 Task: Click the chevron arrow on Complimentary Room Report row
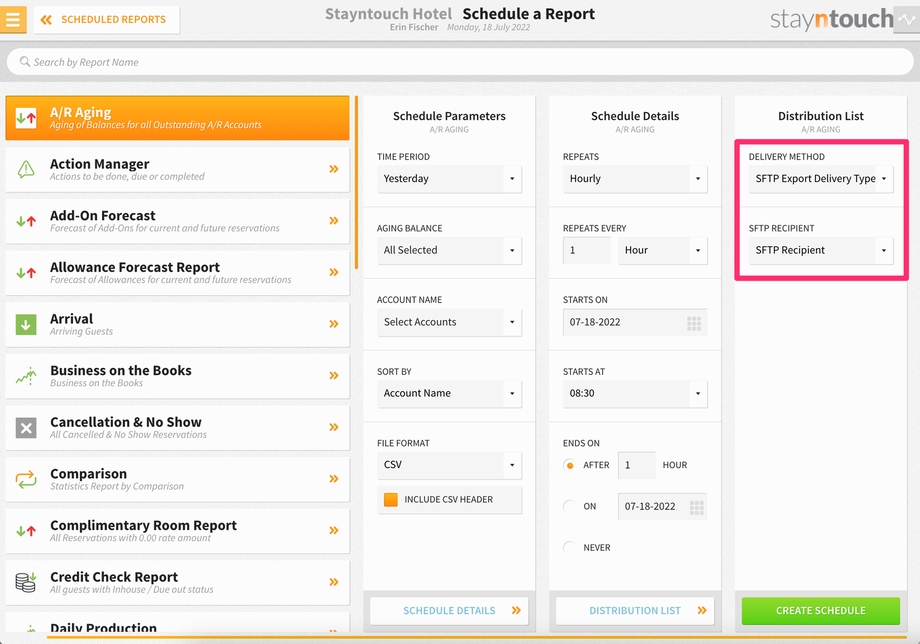click(x=334, y=530)
